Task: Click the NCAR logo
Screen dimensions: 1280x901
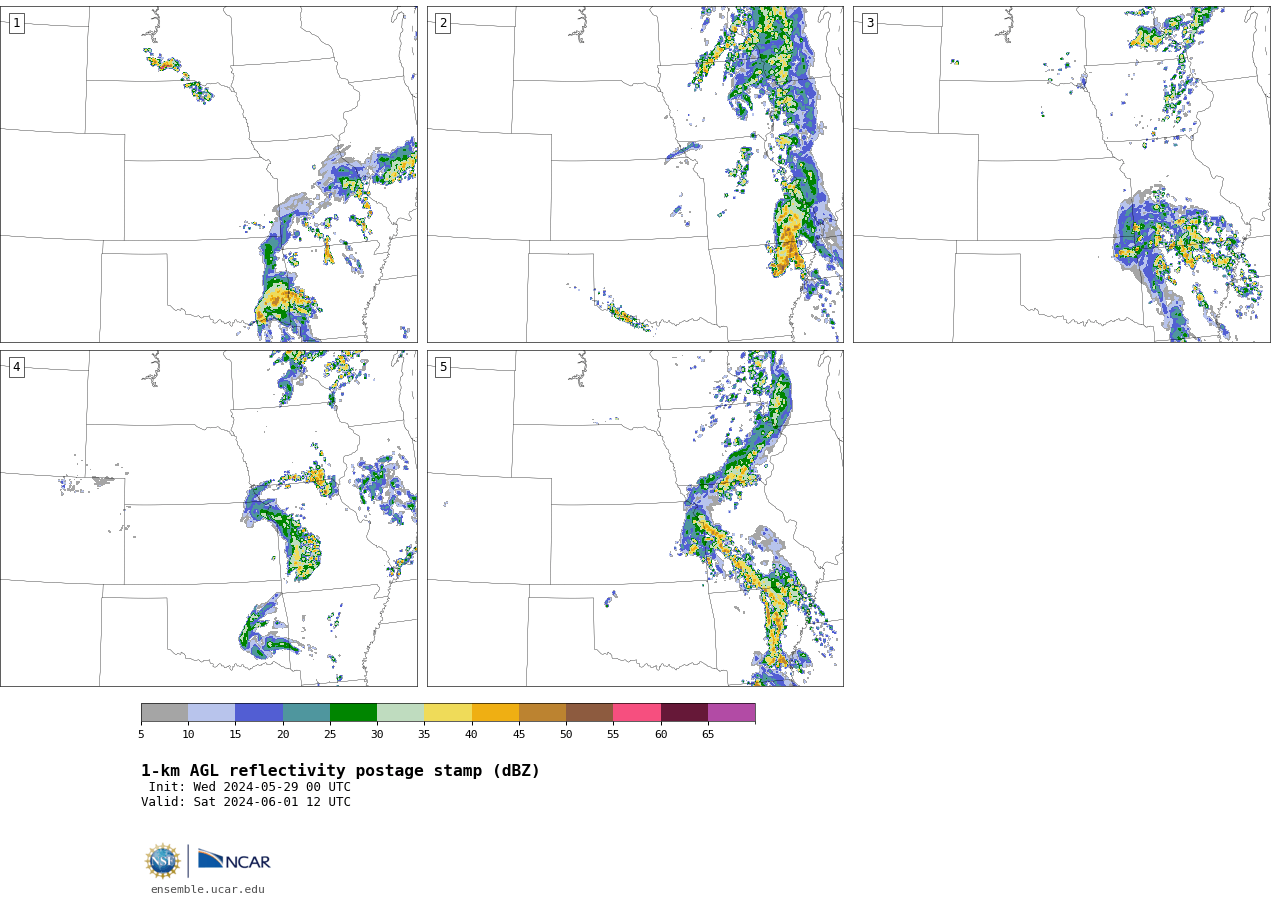Action: tap(234, 860)
